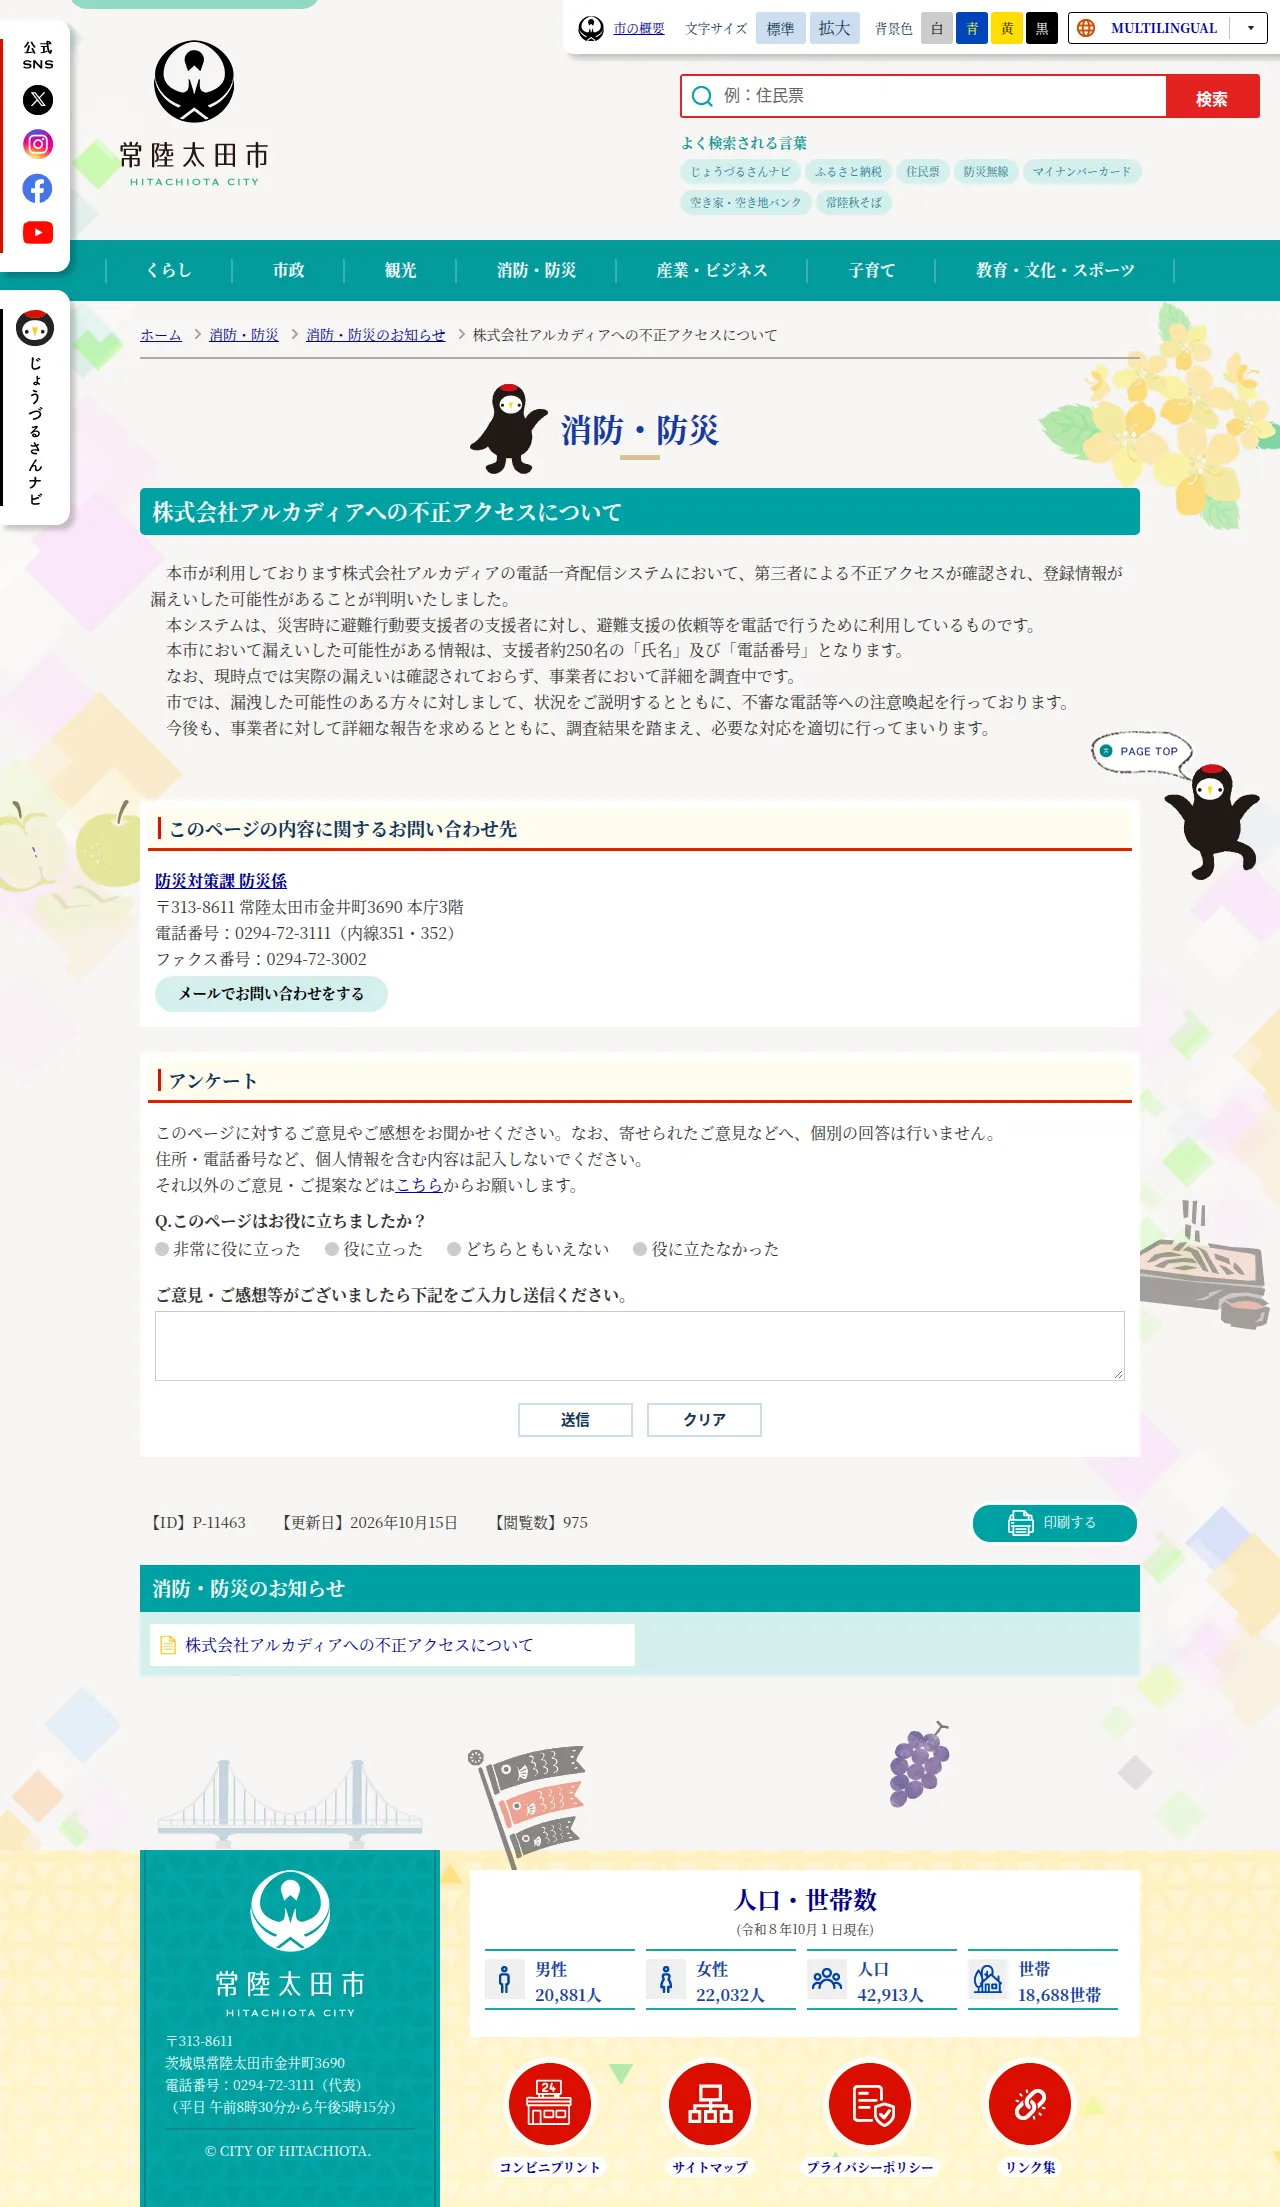Open the 防災対策課 防災係 link
The height and width of the screenshot is (2207, 1280).
pyautogui.click(x=221, y=881)
